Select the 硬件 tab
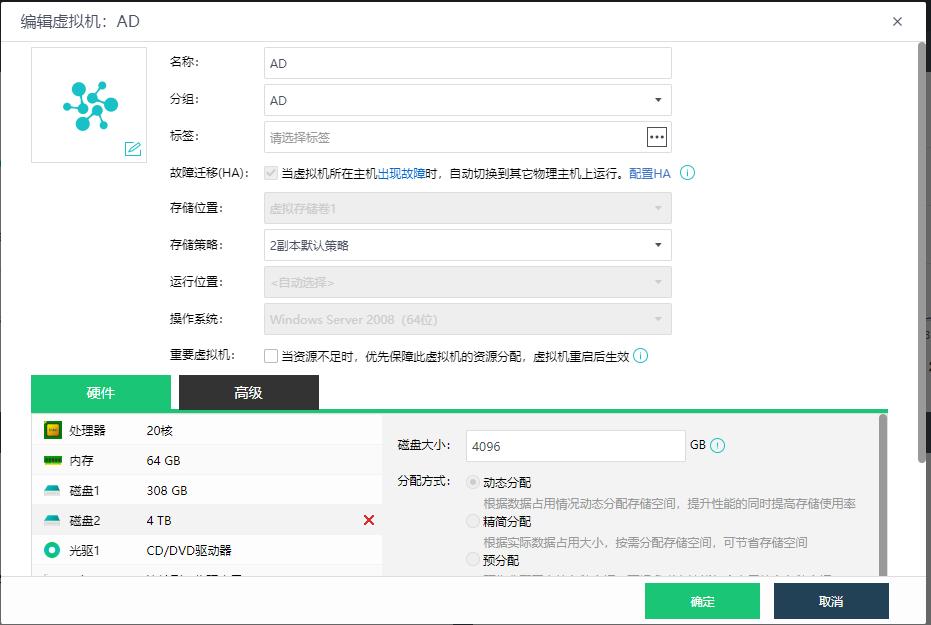 tap(100, 392)
